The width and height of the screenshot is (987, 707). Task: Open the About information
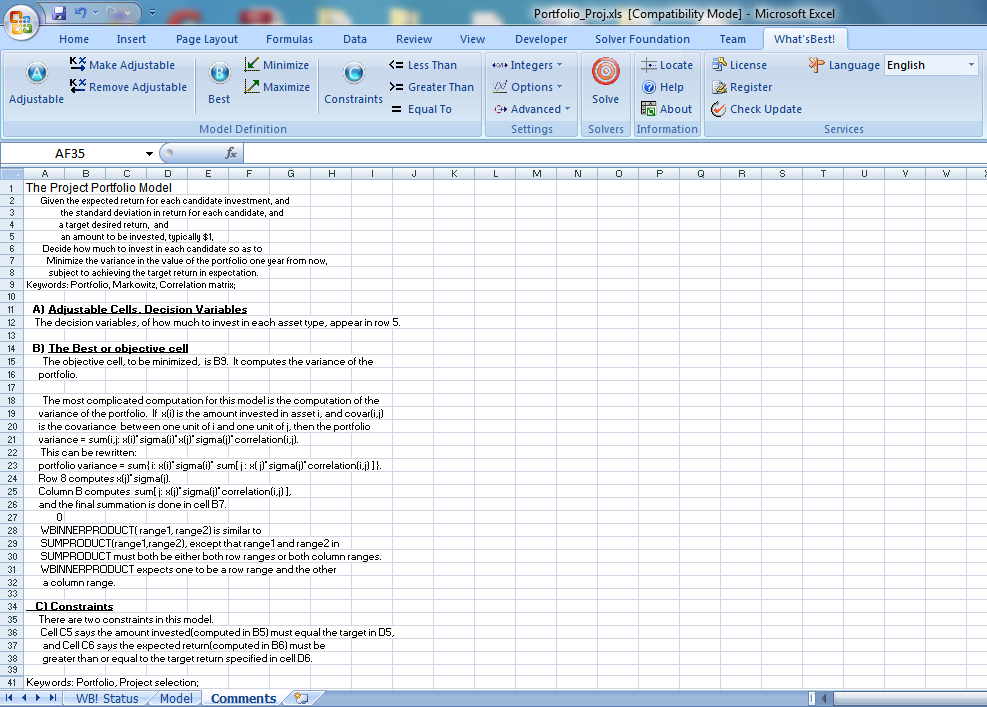click(x=667, y=109)
